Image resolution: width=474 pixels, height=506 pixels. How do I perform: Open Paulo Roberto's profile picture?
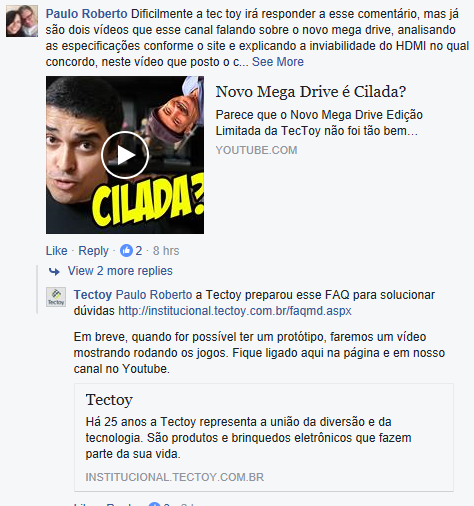coord(22,21)
